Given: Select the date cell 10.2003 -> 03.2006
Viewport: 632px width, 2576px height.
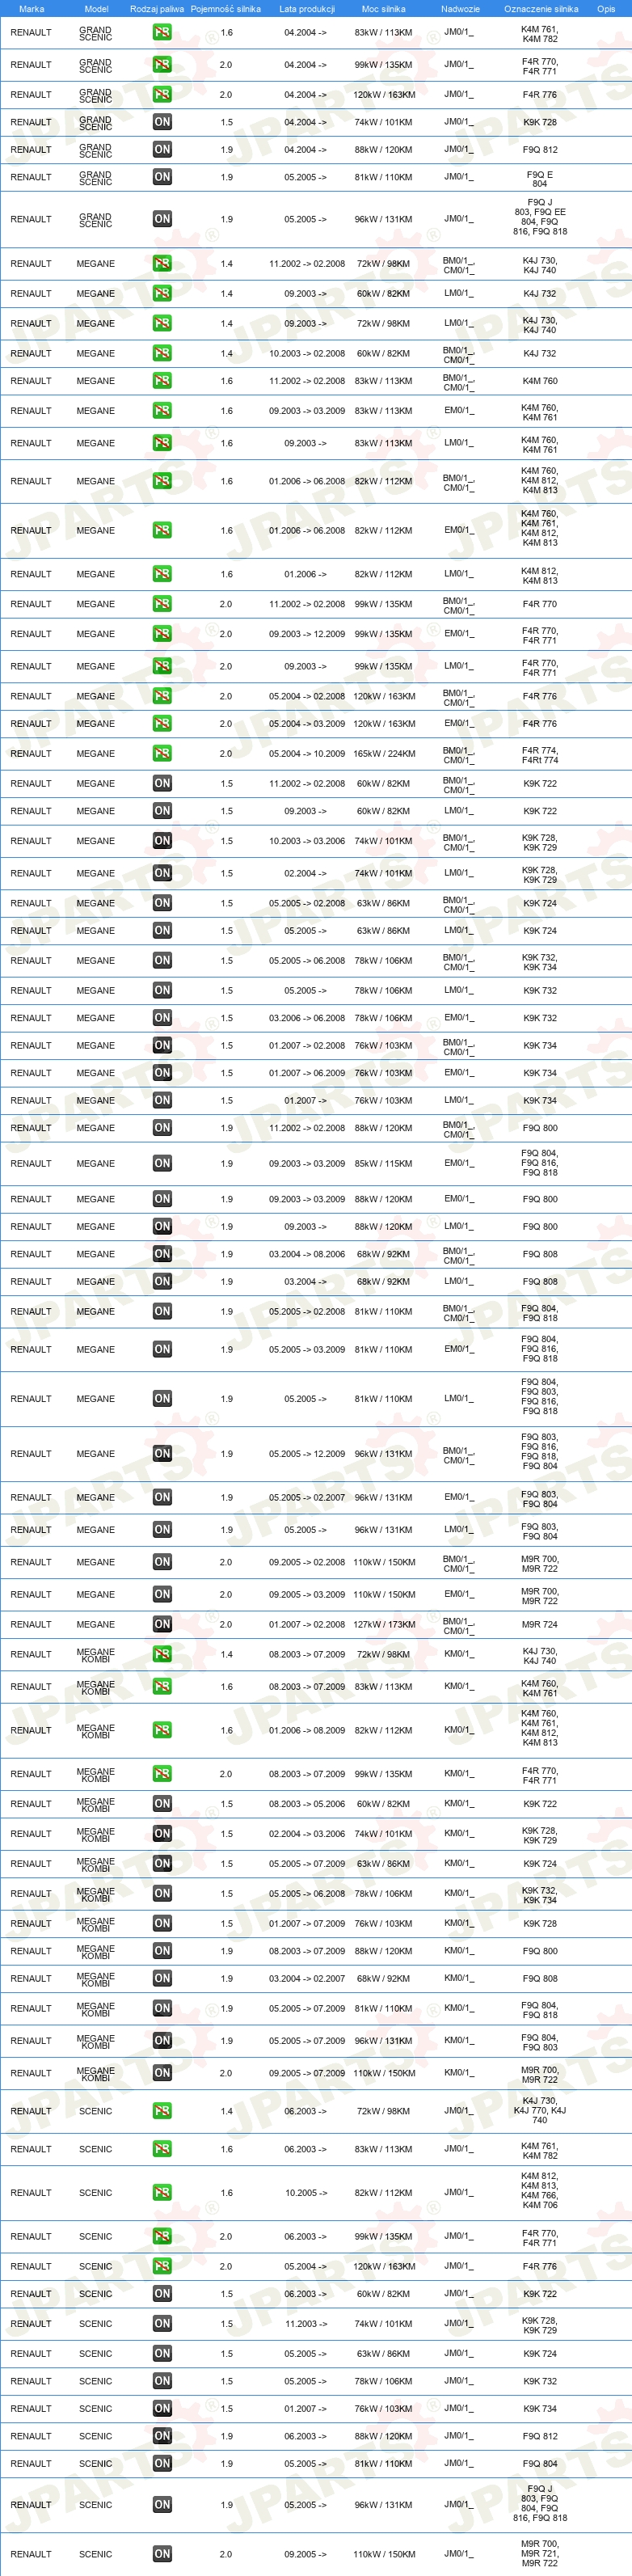Looking at the screenshot, I should click(x=307, y=841).
